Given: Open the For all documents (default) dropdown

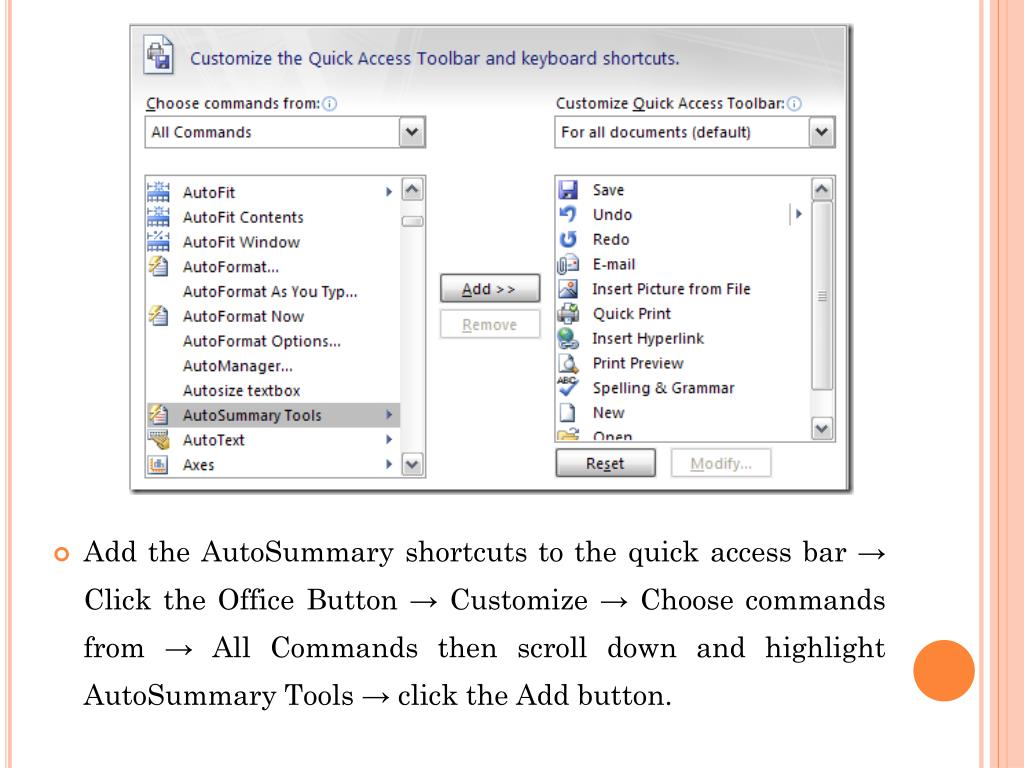Looking at the screenshot, I should click(x=822, y=132).
